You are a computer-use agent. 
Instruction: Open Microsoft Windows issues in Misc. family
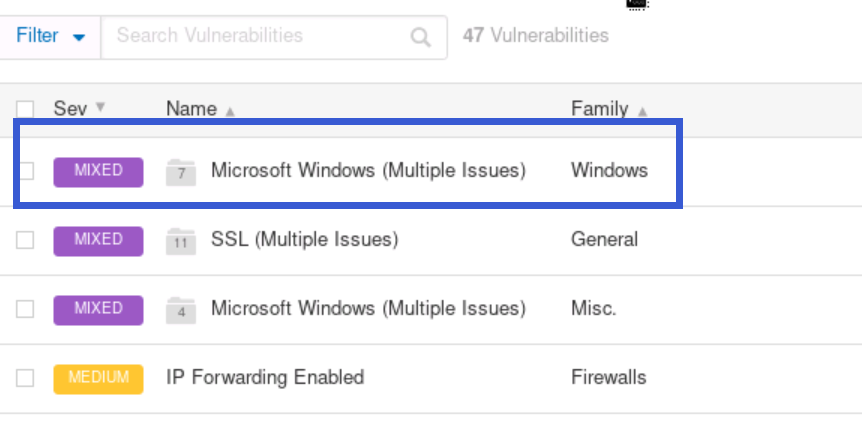(x=368, y=308)
